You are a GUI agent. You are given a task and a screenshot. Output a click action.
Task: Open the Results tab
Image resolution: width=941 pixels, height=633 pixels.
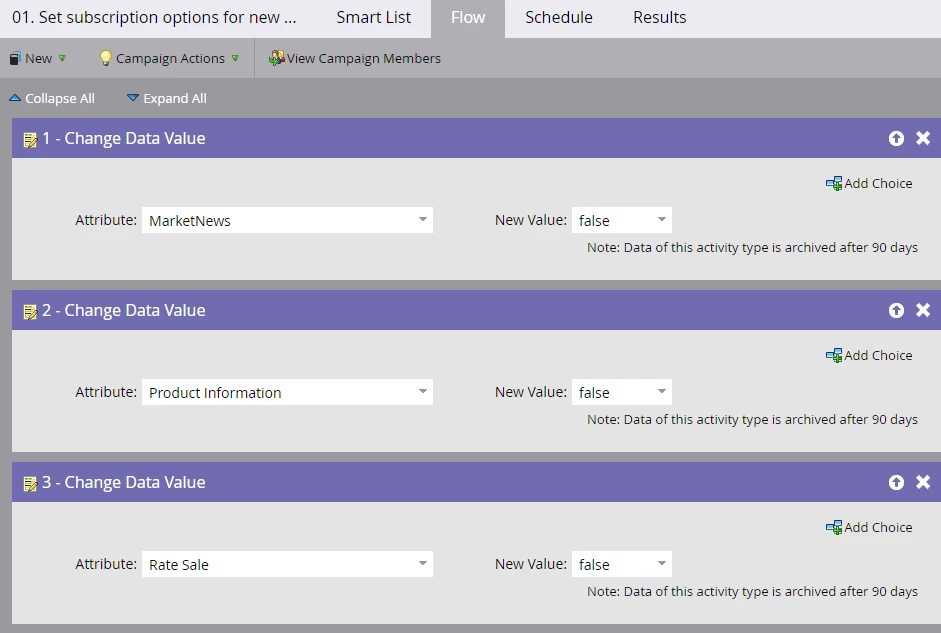tap(659, 18)
